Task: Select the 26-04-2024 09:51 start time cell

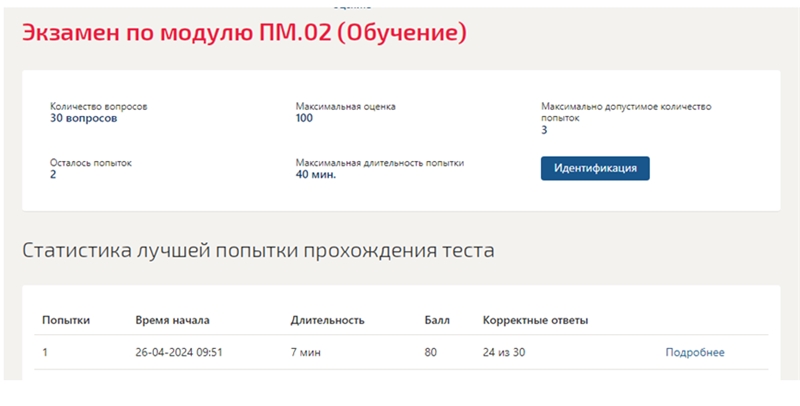Action: 179,352
